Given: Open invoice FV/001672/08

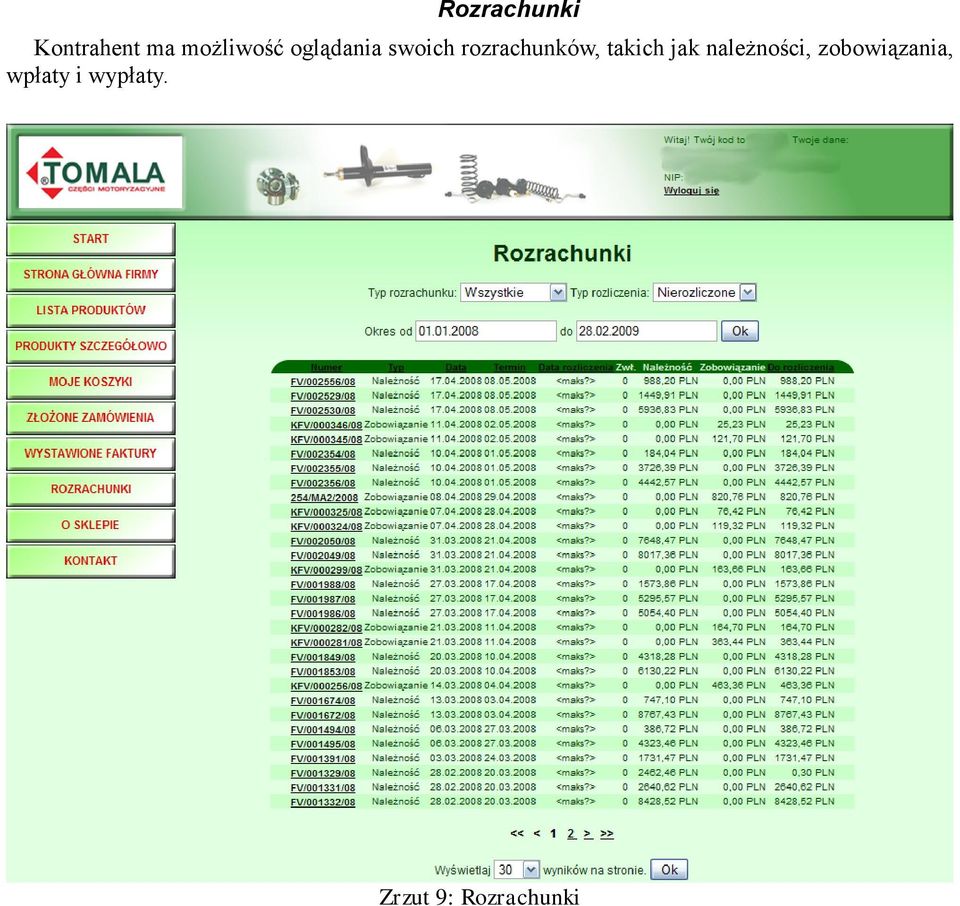Looking at the screenshot, I should click(323, 716).
